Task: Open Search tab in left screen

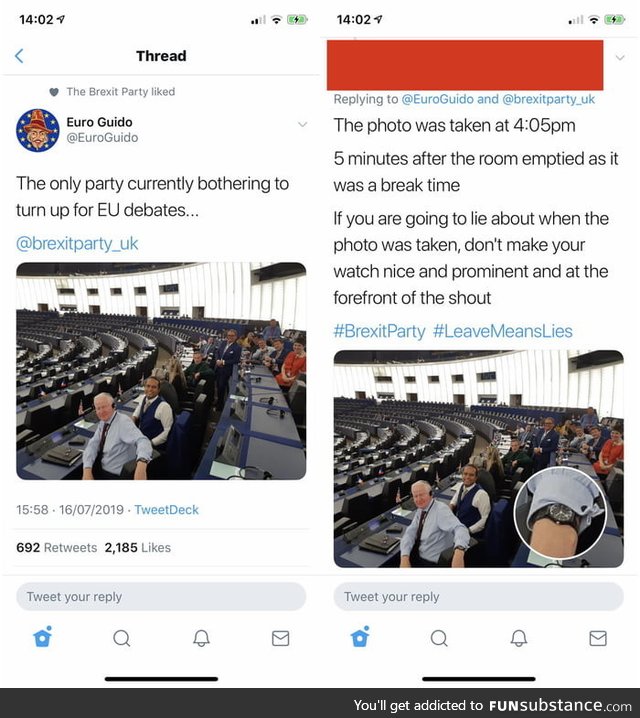Action: click(x=122, y=638)
